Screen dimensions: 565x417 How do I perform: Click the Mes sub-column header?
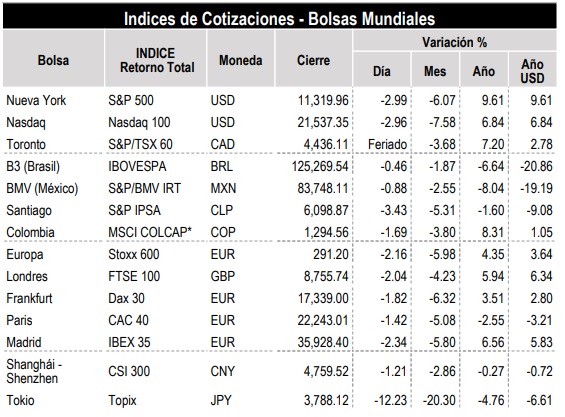435,71
